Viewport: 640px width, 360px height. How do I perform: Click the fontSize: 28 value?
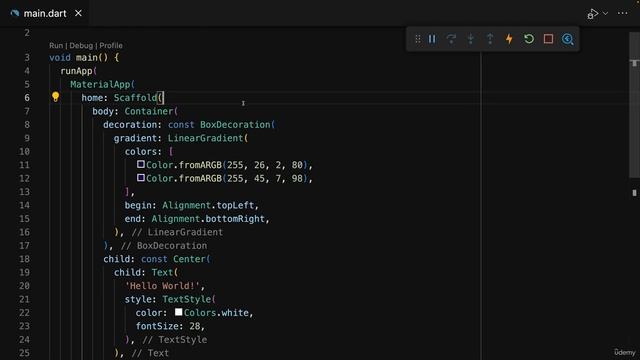point(195,326)
